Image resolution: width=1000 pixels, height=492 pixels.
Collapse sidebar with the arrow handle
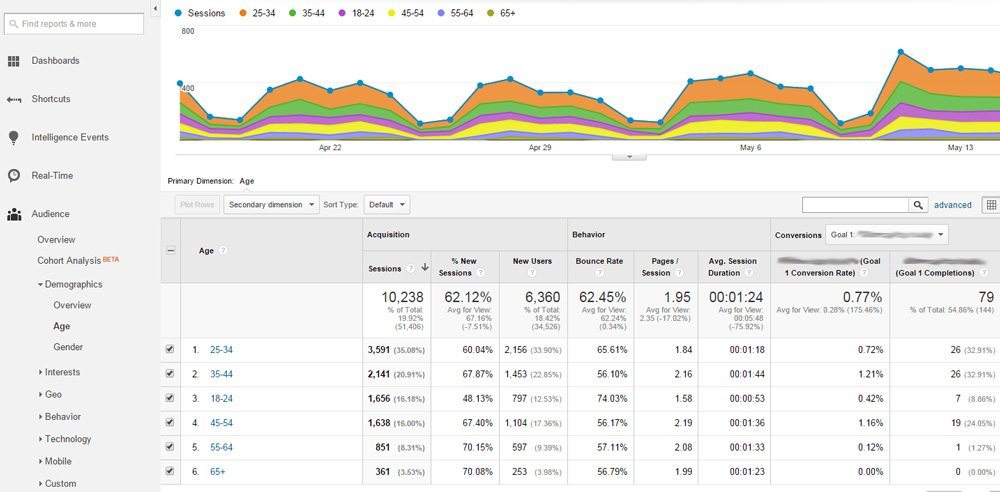[x=156, y=9]
